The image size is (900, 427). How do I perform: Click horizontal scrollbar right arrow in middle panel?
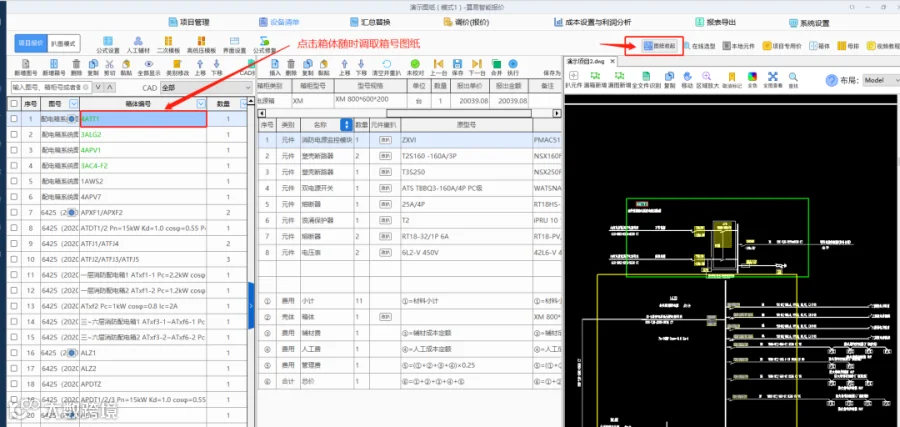click(x=556, y=114)
